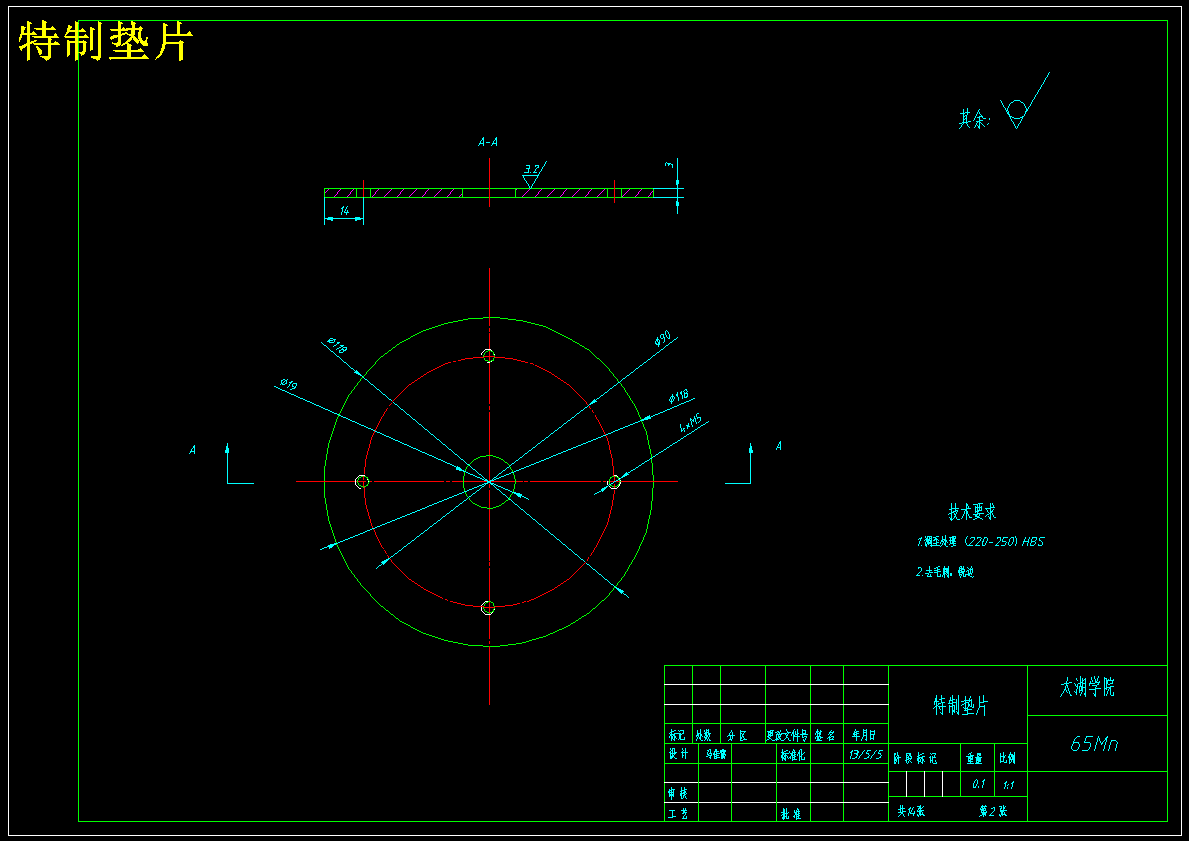This screenshot has height=841, width=1189.
Task: Click the 比例 column header
Action: coord(1008,758)
